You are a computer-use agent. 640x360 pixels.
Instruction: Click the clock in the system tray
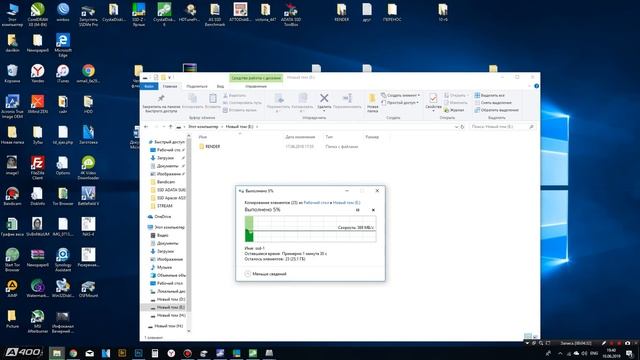[x=611, y=353]
